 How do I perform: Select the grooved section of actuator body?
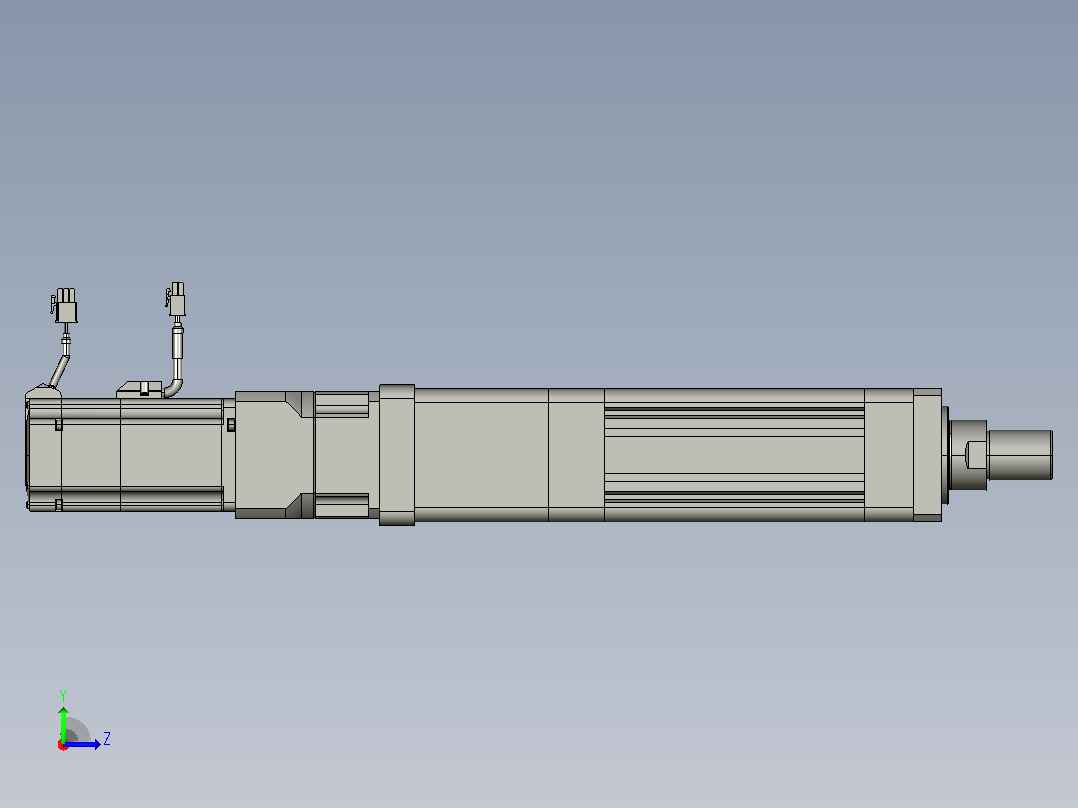click(x=734, y=455)
